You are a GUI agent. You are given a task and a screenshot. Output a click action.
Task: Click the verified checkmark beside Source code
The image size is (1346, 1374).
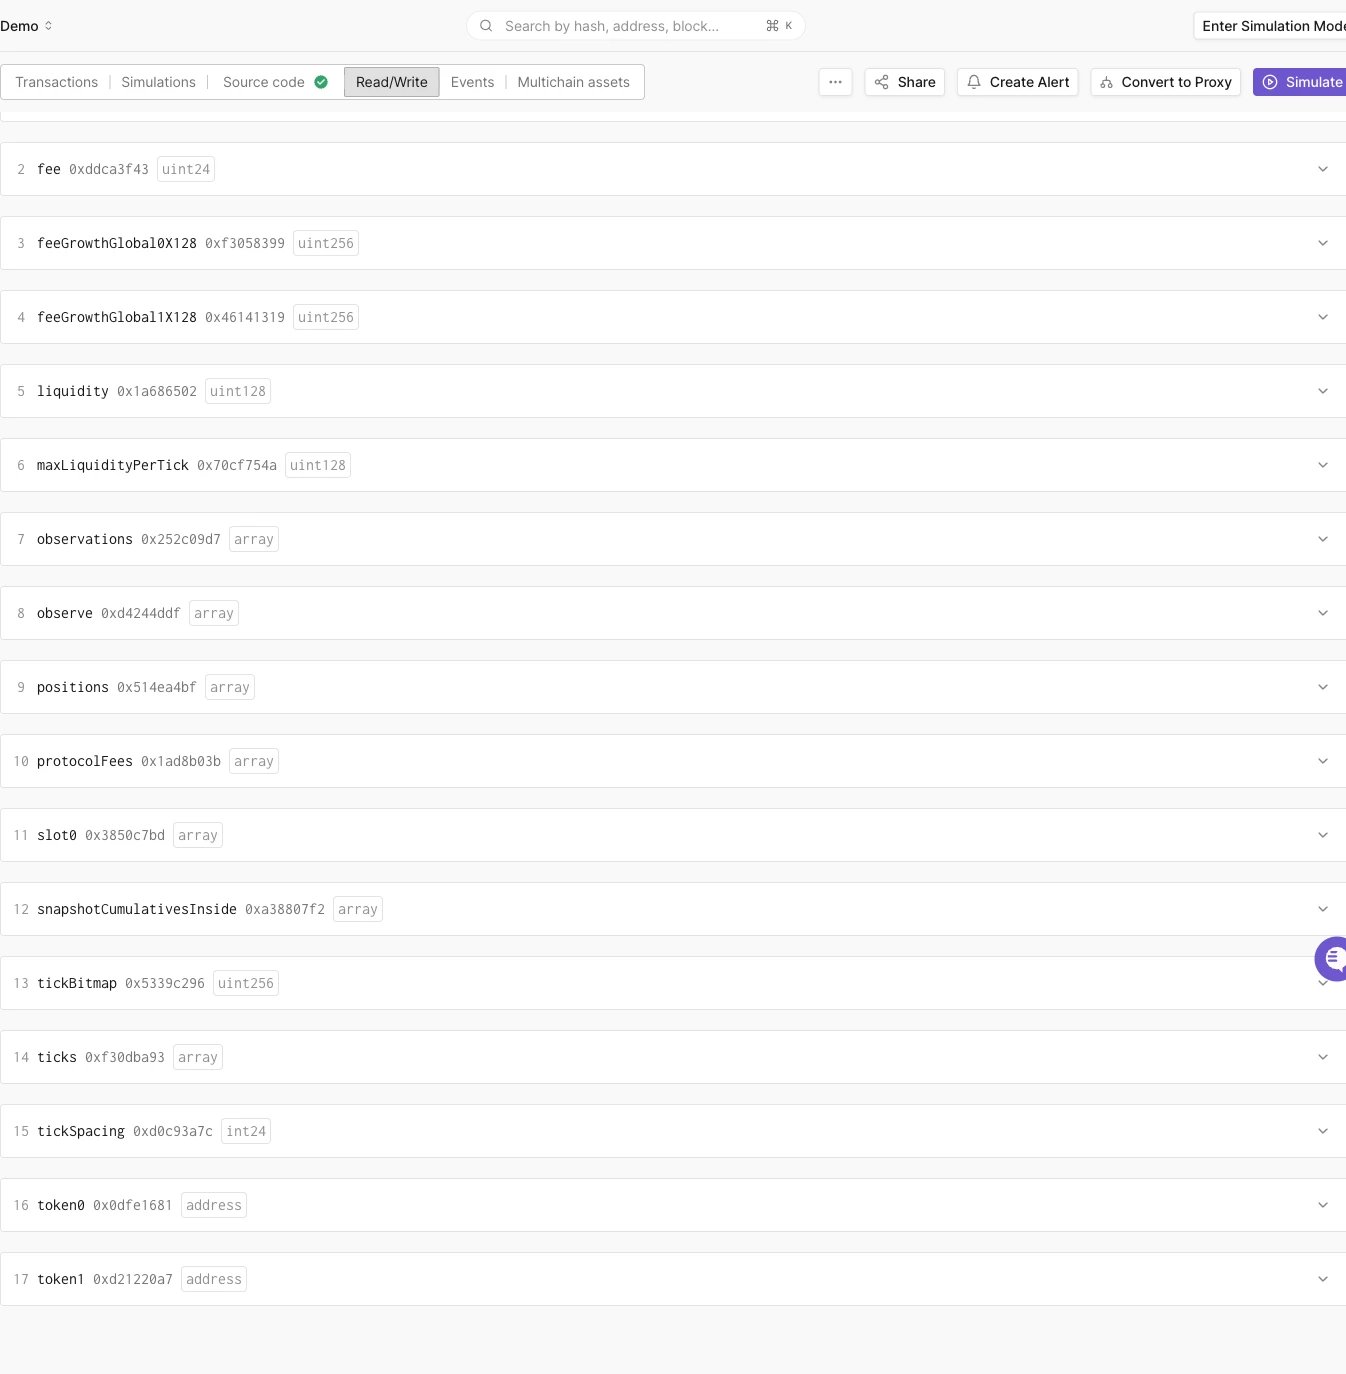pyautogui.click(x=321, y=82)
